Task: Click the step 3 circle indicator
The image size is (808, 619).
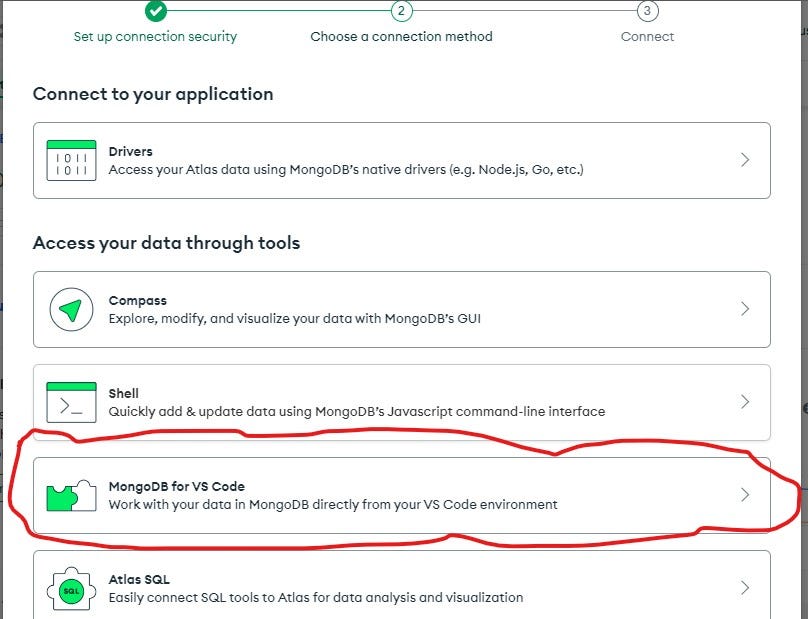Action: pyautogui.click(x=647, y=10)
